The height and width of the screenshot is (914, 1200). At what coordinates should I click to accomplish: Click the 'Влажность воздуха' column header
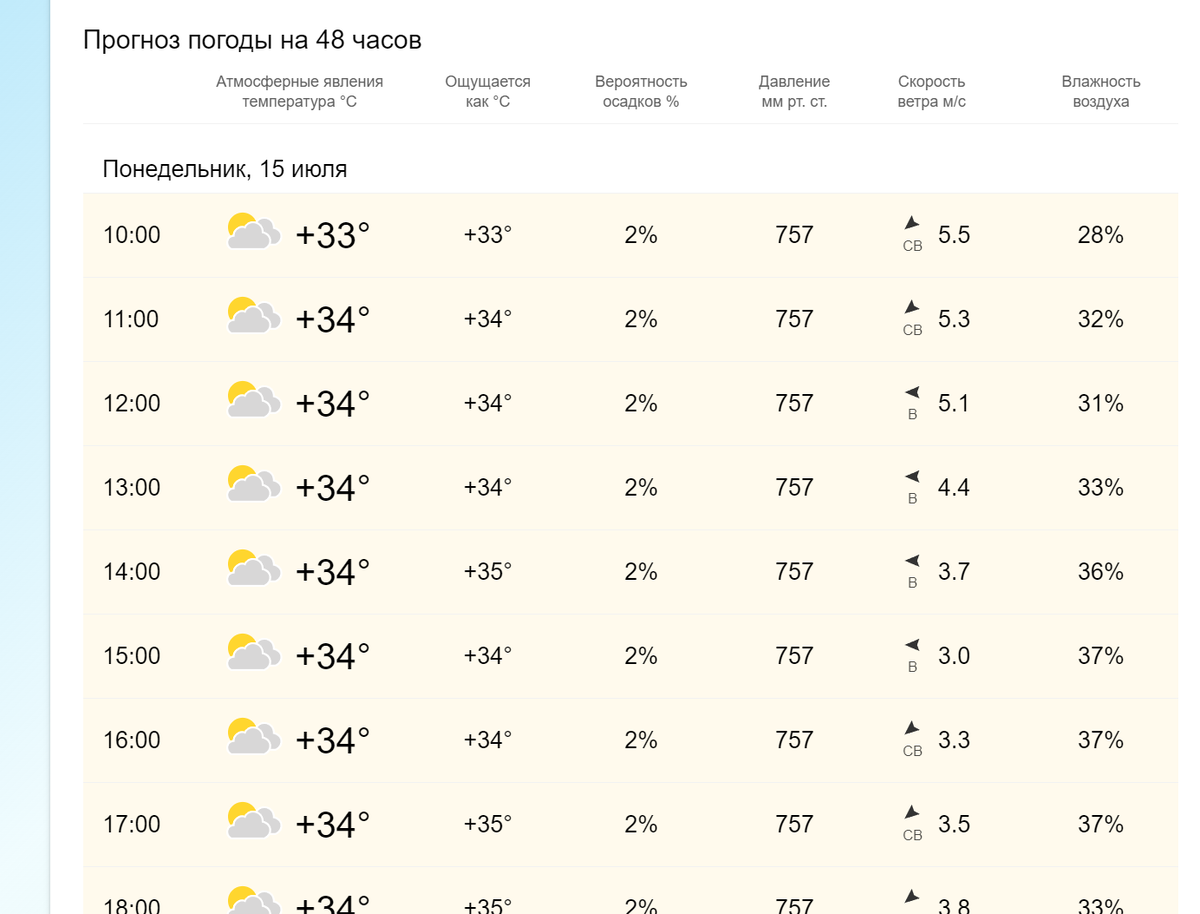point(1101,91)
